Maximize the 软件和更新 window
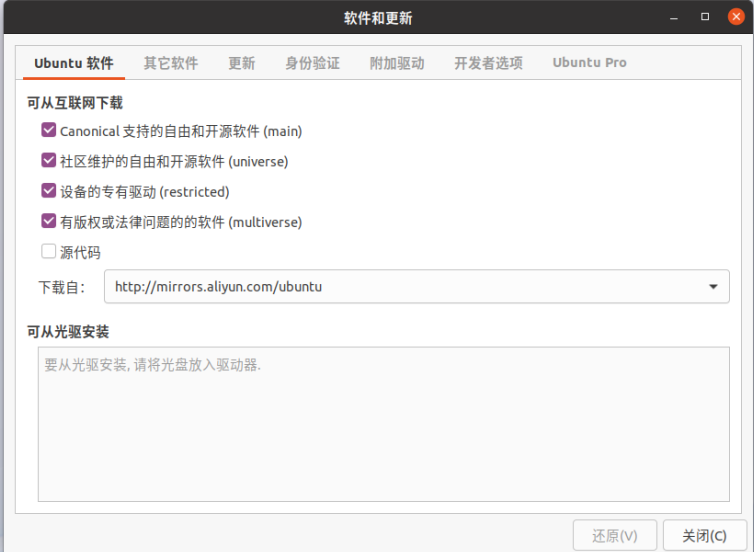 (705, 17)
